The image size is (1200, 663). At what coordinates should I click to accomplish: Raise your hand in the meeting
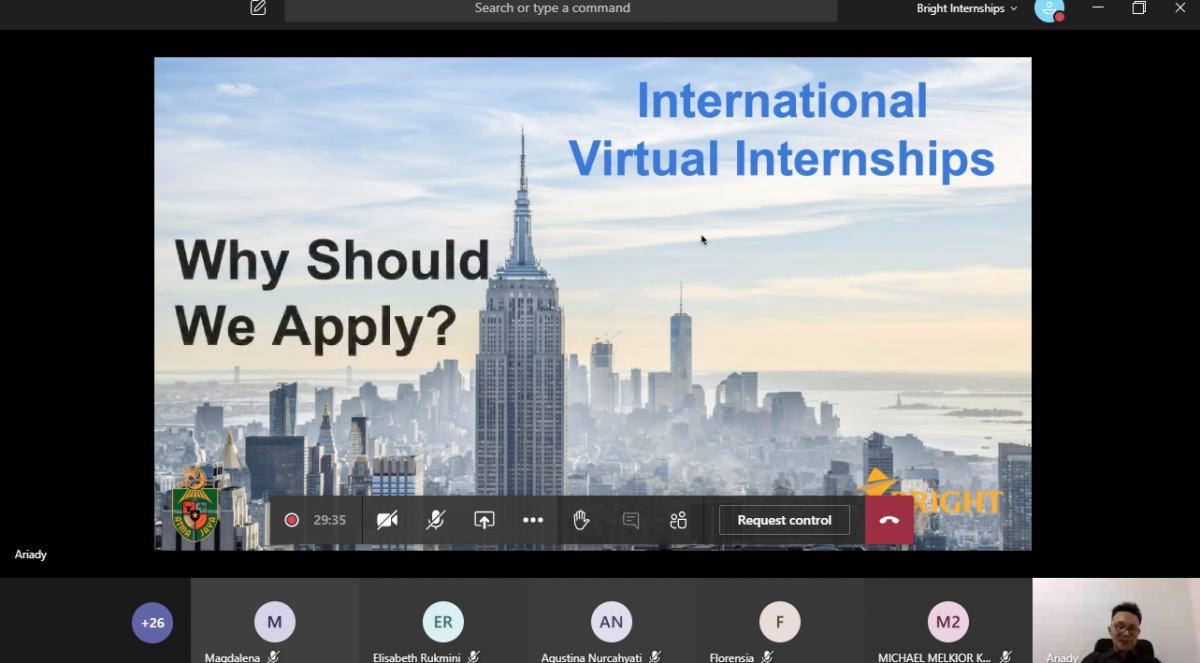581,520
